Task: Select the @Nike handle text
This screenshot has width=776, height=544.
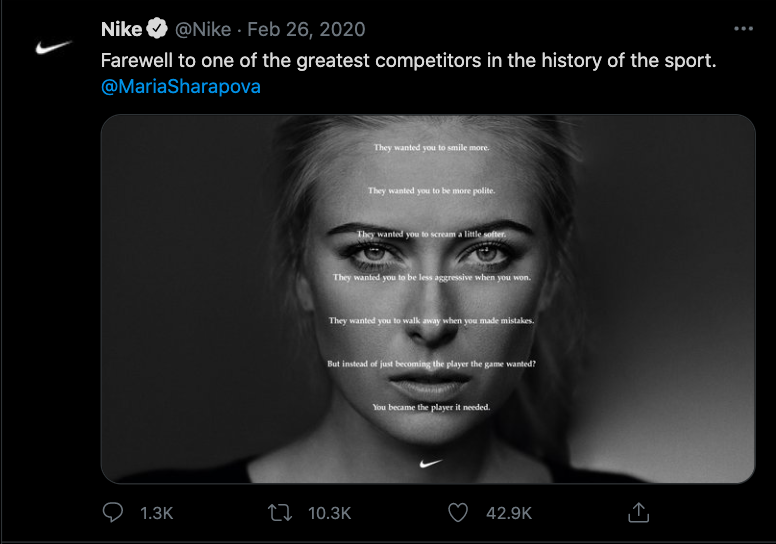Action: click(x=204, y=29)
